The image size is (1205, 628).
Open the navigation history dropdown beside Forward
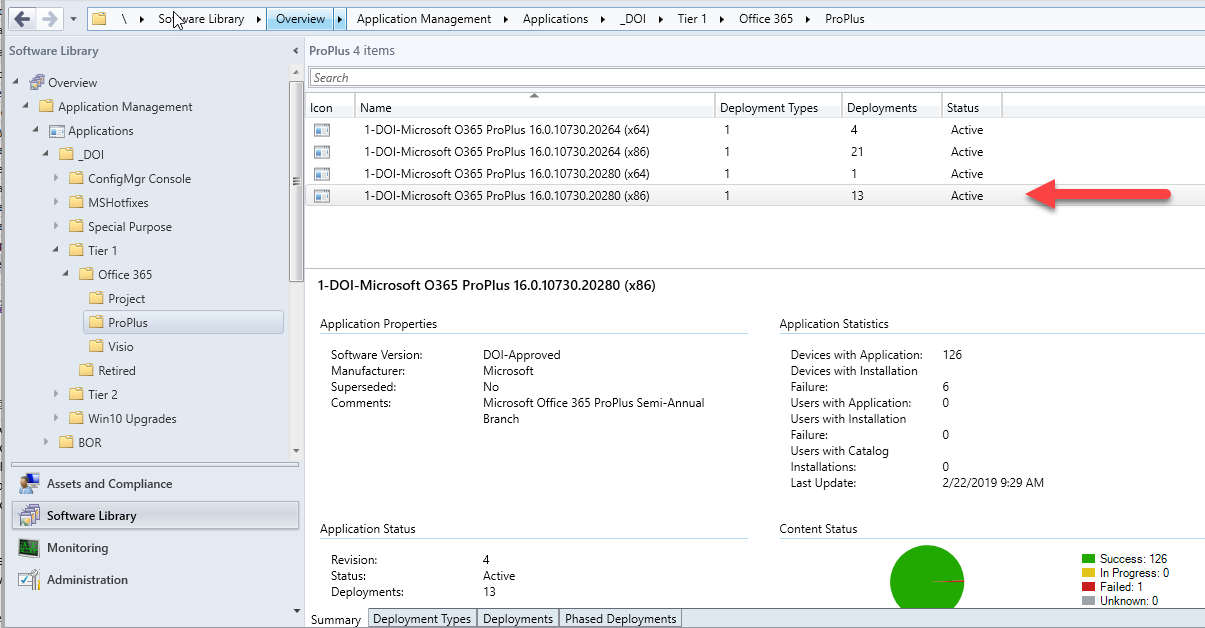point(73,19)
